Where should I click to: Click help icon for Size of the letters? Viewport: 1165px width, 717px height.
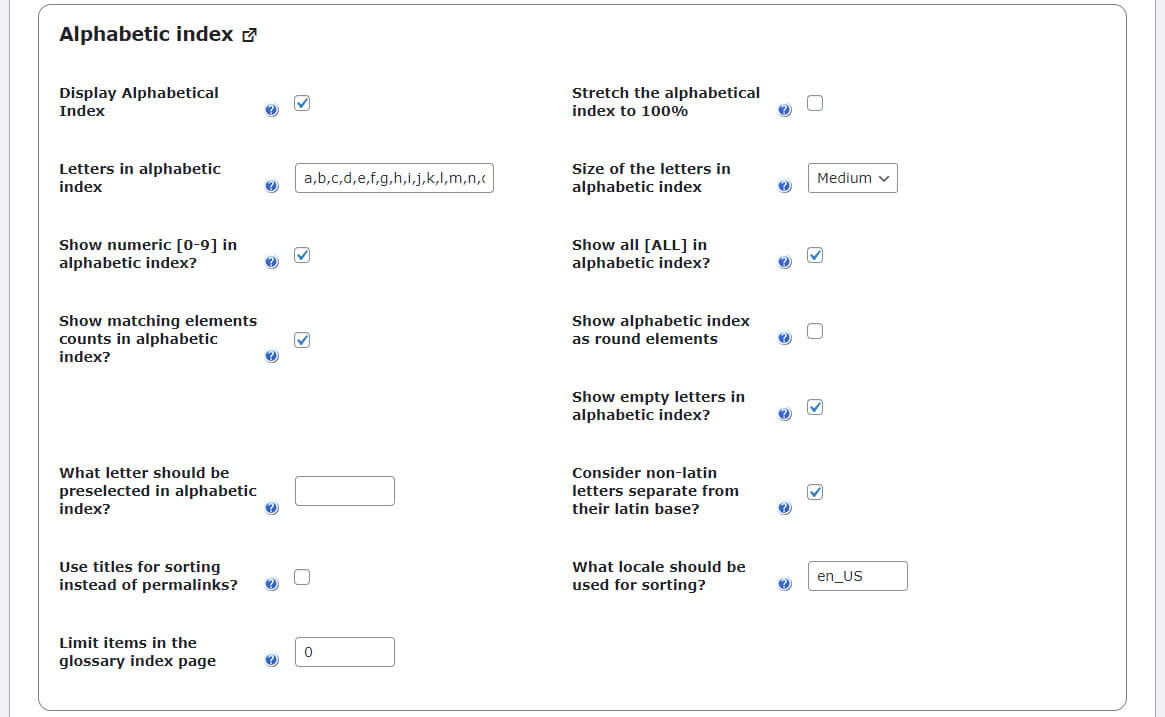coord(784,186)
